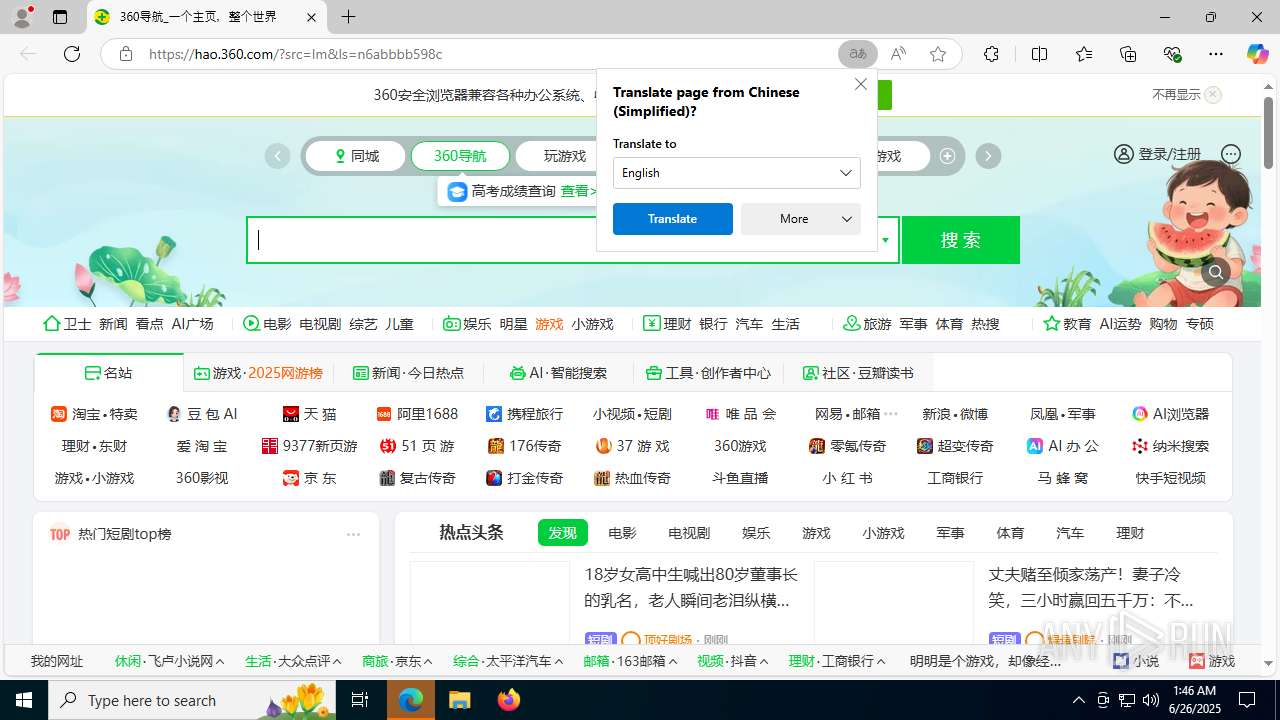Select 发现 tab in 热点头条
The image size is (1280, 720).
point(562,533)
